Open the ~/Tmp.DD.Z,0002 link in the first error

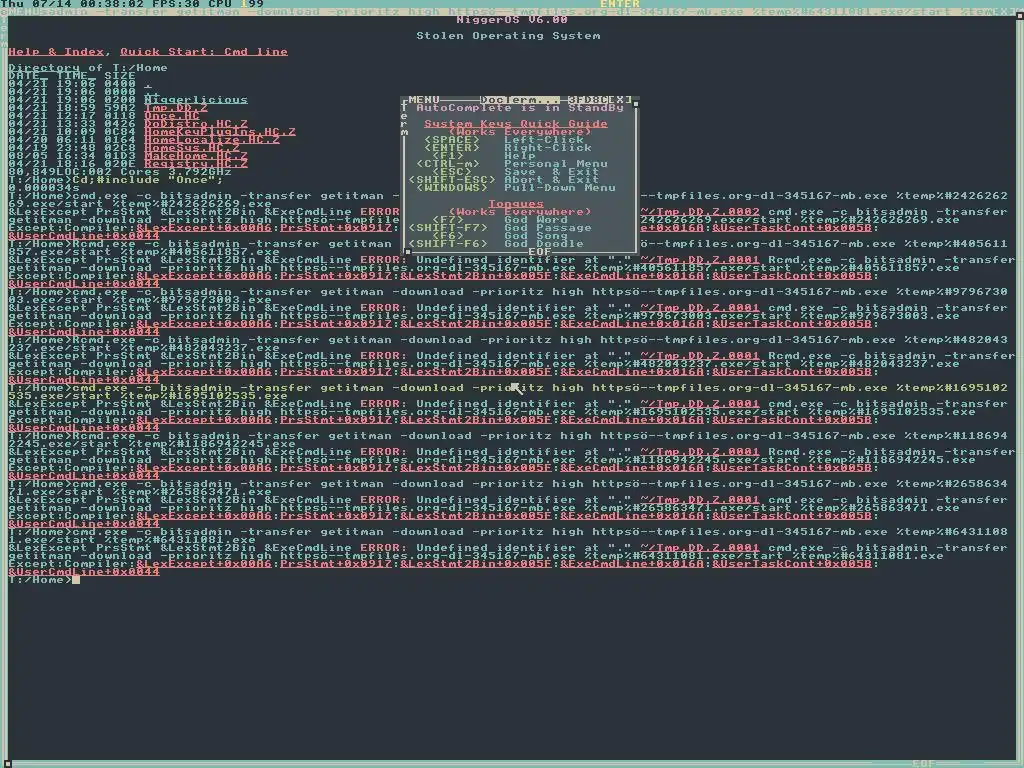click(700, 212)
